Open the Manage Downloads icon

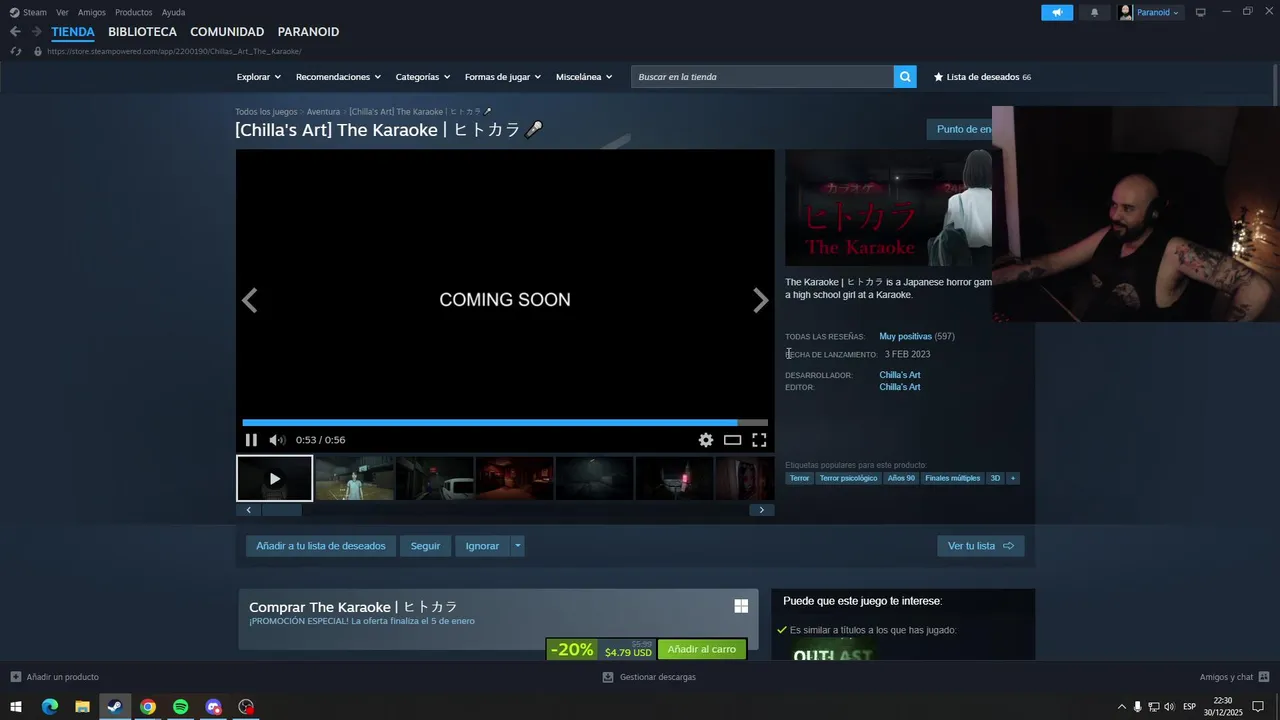(x=608, y=677)
